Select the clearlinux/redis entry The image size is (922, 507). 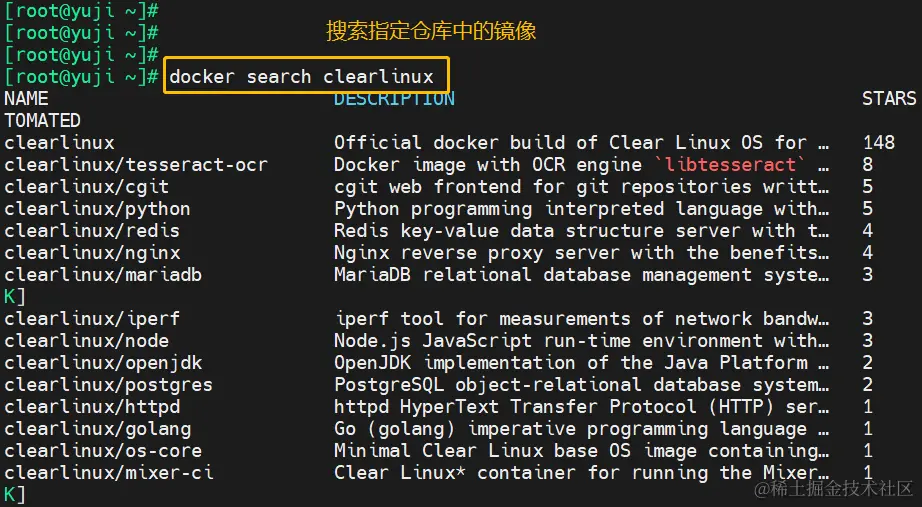92,231
